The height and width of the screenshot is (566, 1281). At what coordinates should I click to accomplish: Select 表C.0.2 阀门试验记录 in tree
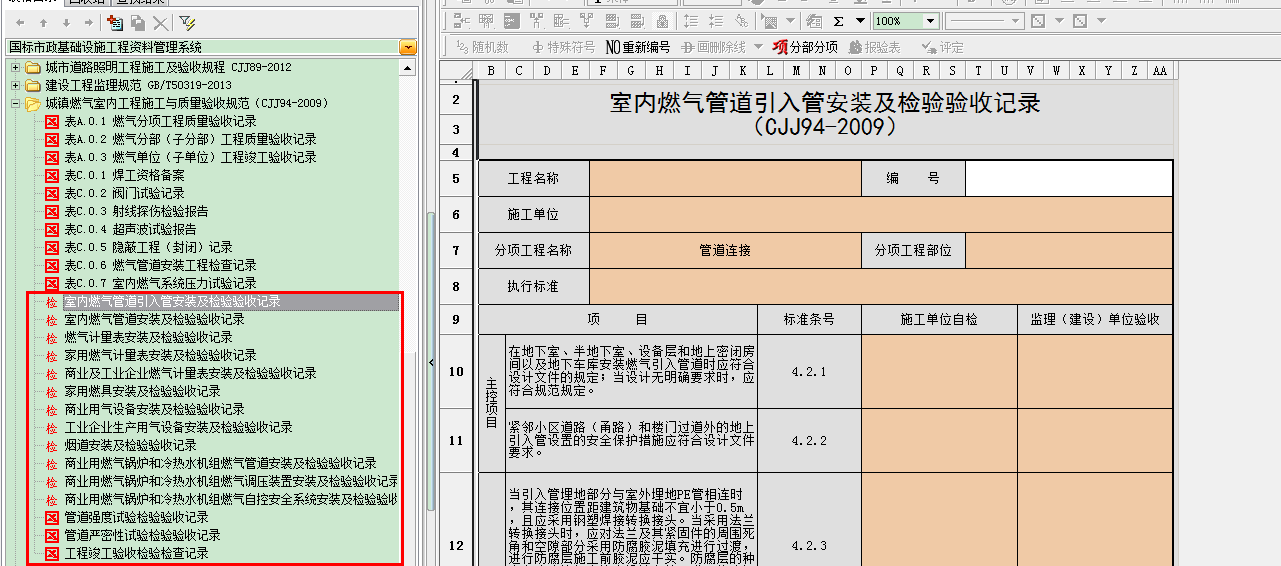(x=124, y=193)
